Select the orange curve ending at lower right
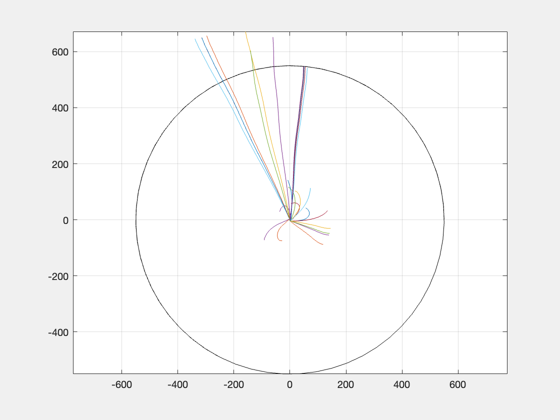The height and width of the screenshot is (420, 560). (308, 233)
